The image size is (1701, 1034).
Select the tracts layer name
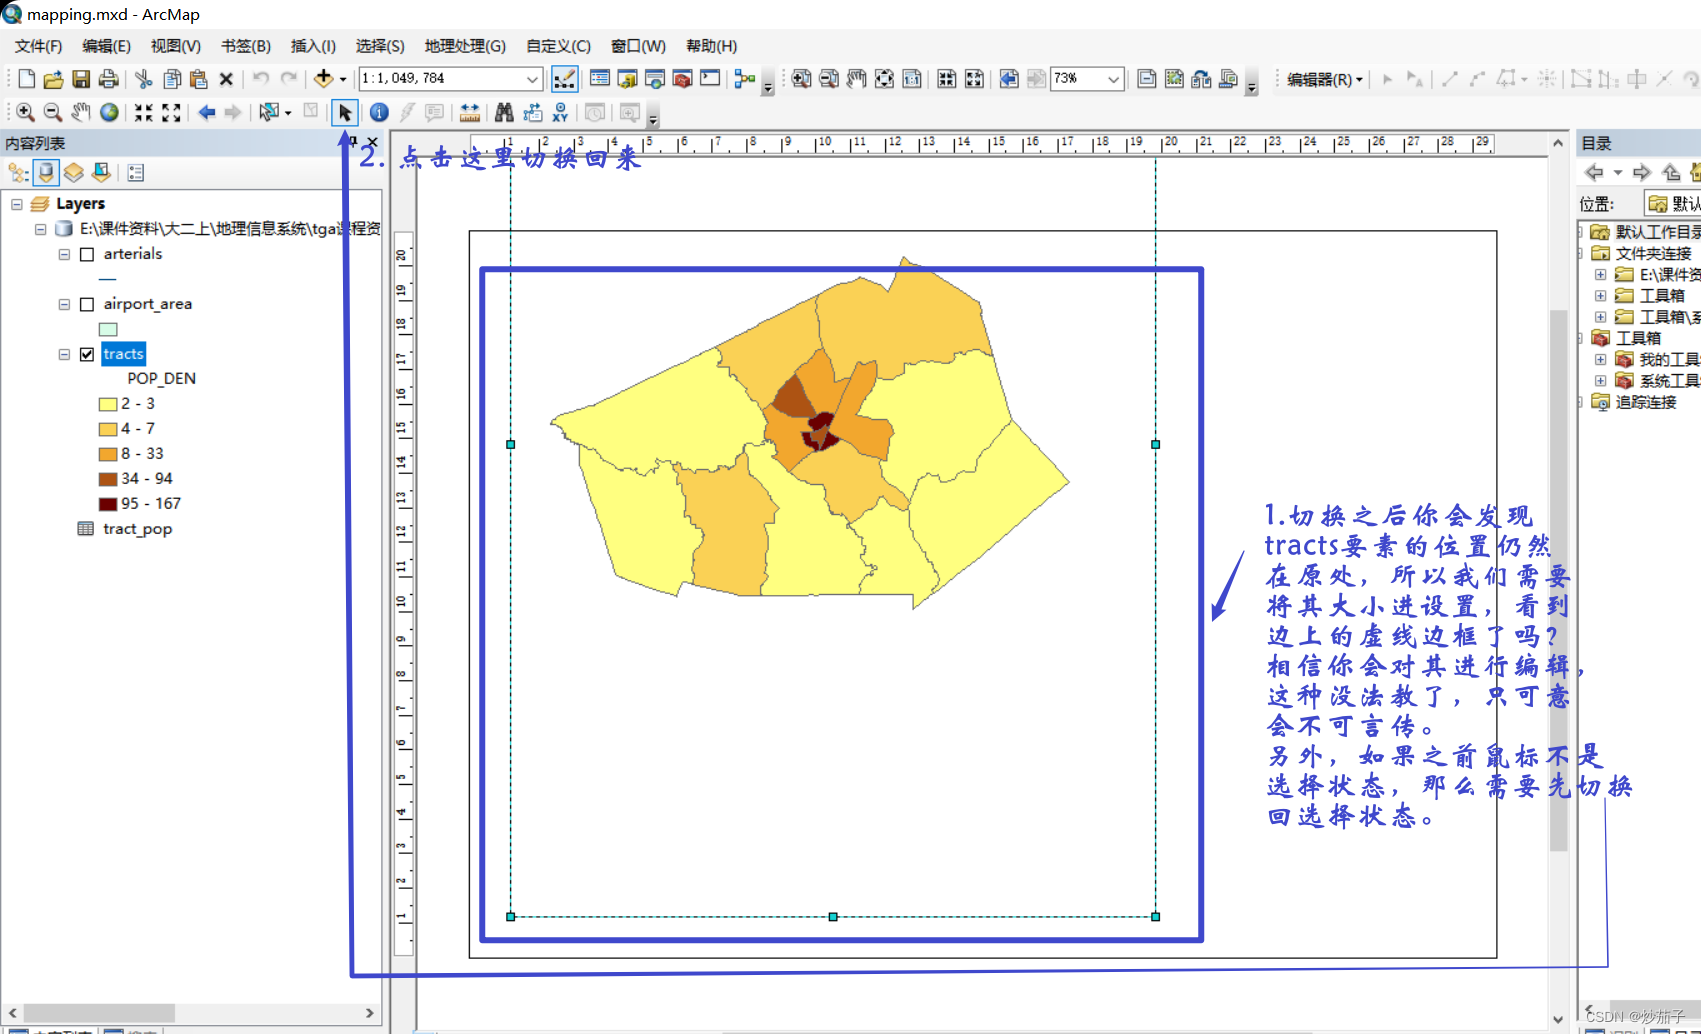[x=123, y=354]
